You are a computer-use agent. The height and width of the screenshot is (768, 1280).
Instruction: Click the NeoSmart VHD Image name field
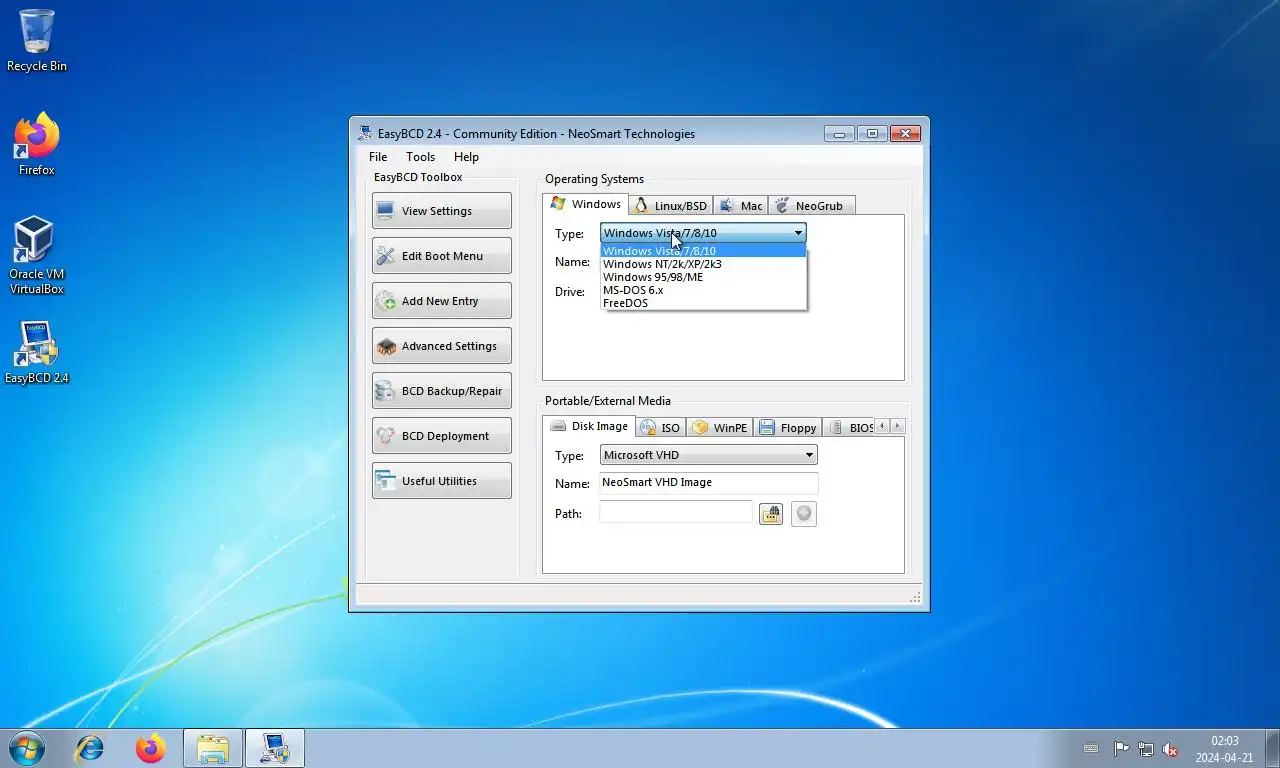click(x=708, y=482)
